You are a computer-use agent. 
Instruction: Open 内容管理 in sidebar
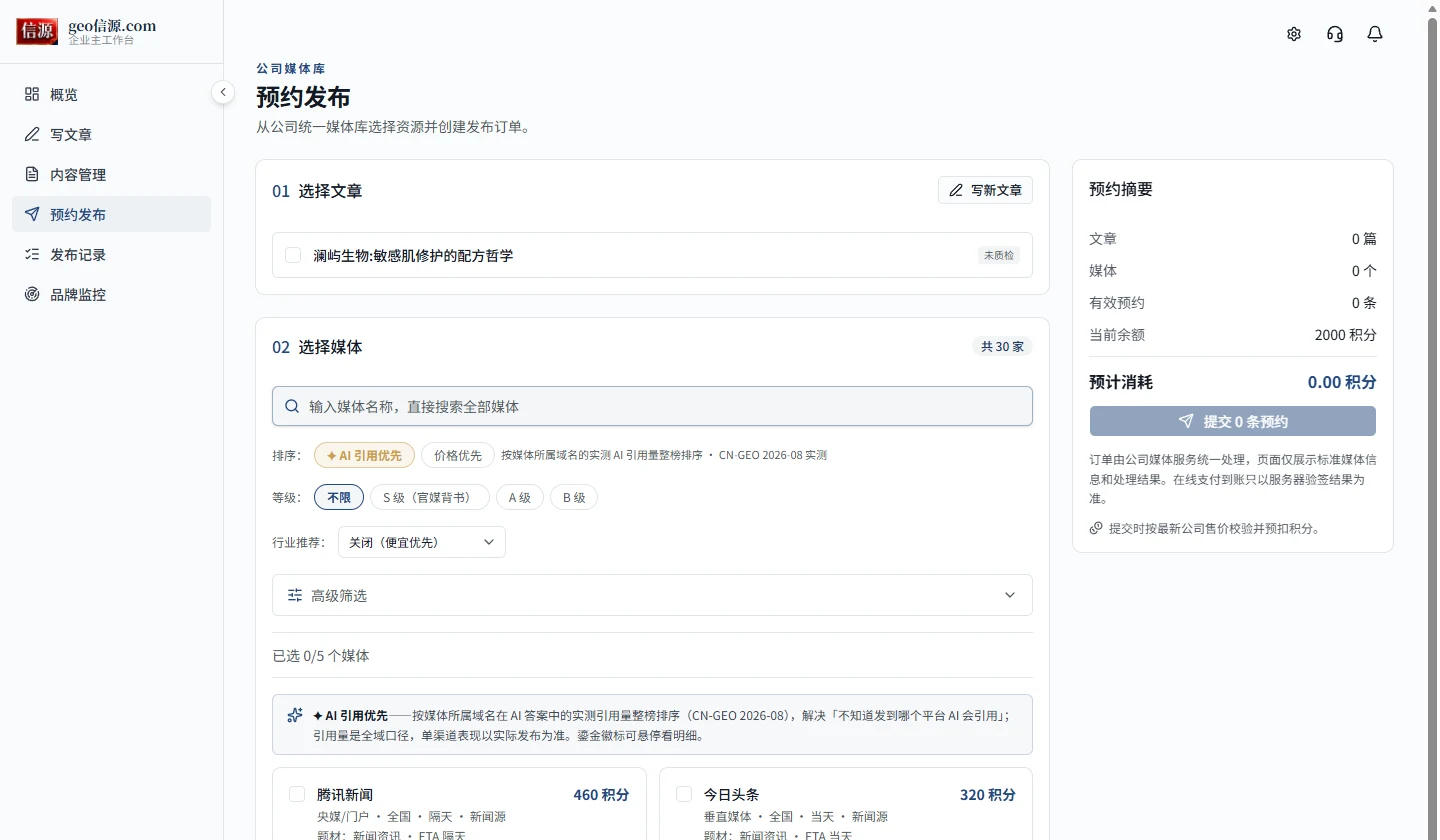tap(111, 174)
